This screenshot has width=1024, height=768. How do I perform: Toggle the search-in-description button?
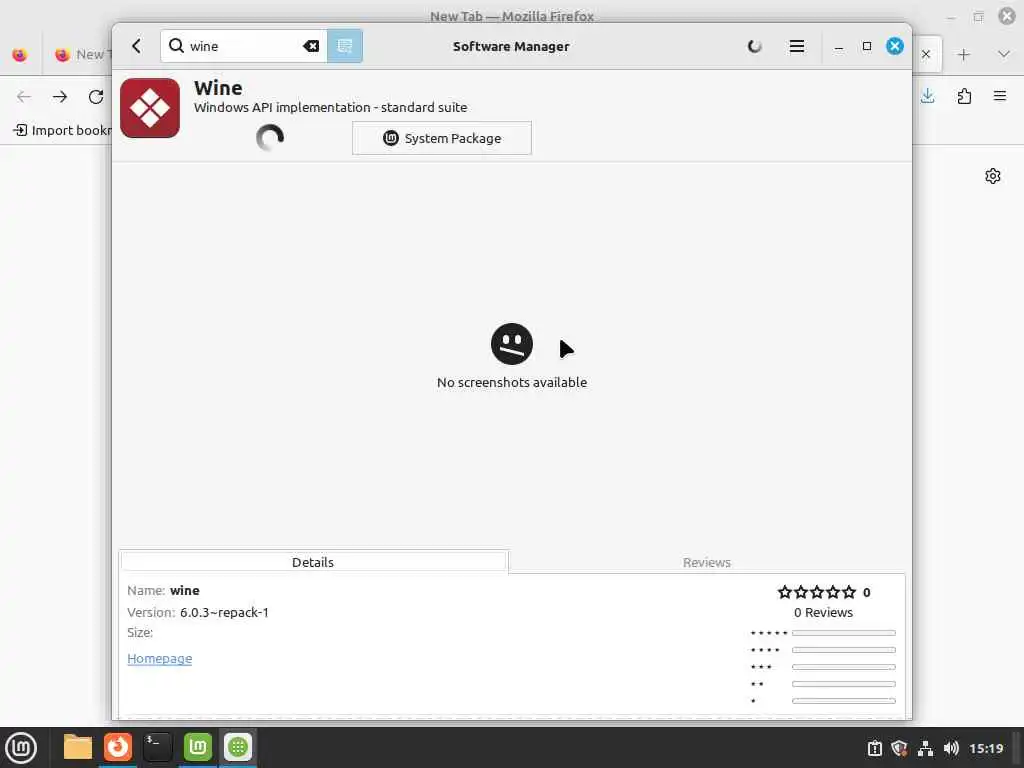click(345, 46)
